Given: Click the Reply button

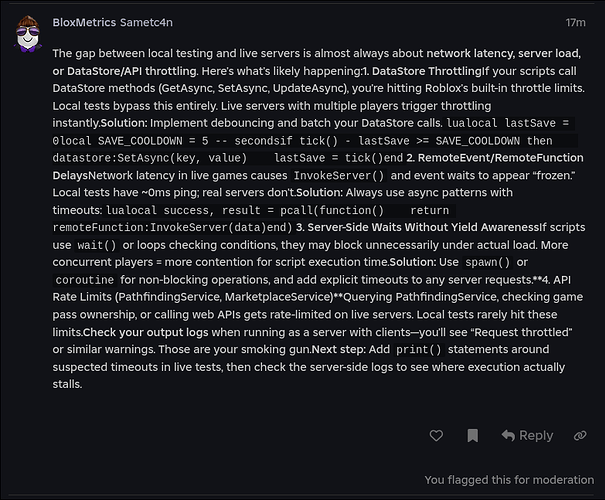Looking at the screenshot, I should click(527, 436).
